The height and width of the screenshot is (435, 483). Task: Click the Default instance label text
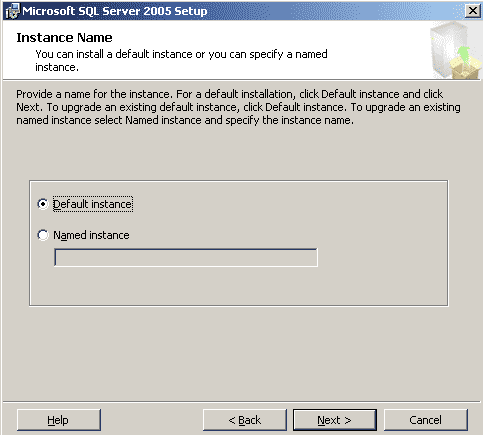(93, 204)
